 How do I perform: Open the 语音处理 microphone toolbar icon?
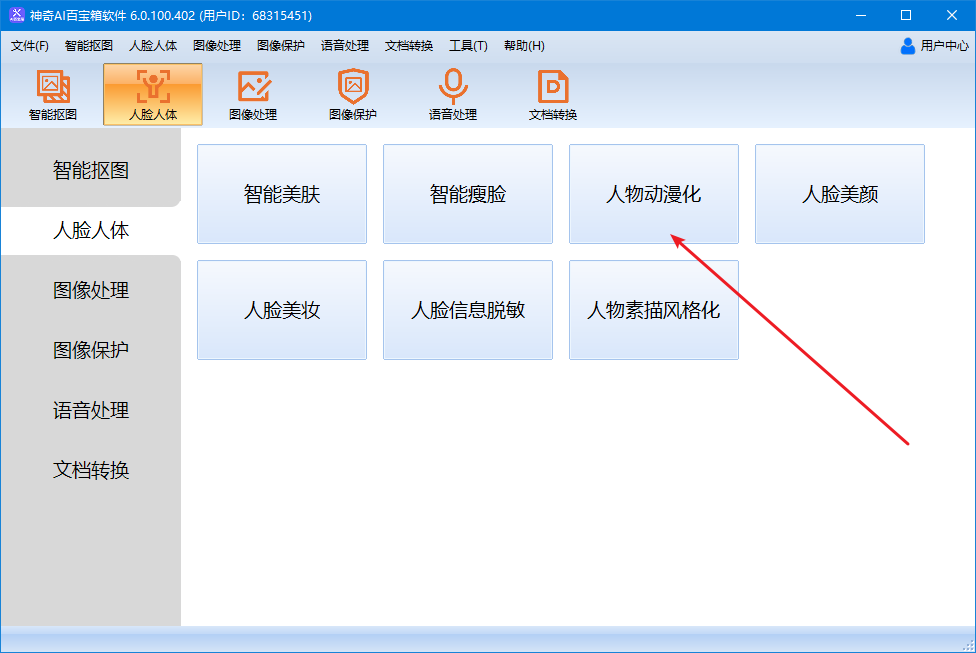pos(453,95)
